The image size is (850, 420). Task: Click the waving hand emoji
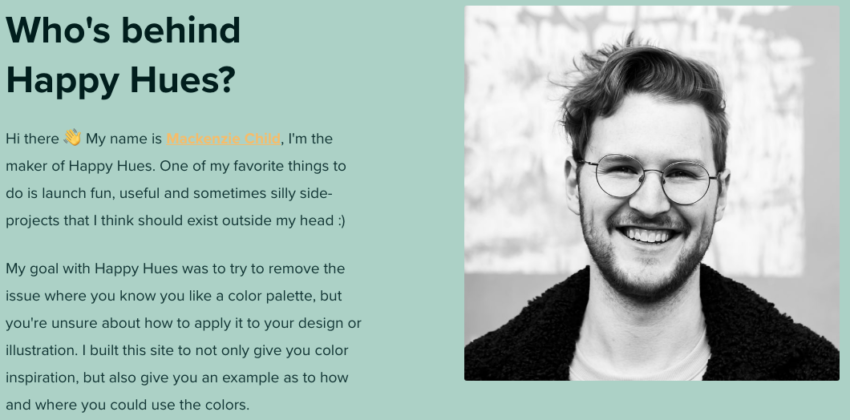coord(72,137)
